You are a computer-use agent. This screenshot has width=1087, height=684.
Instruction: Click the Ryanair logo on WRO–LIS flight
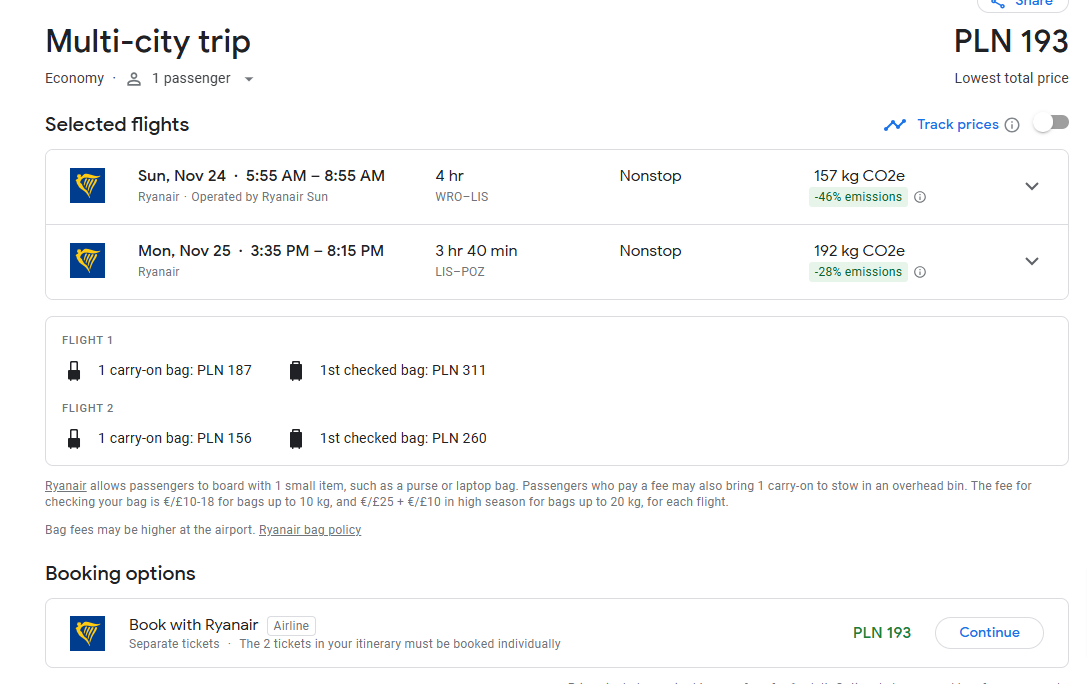(x=87, y=186)
